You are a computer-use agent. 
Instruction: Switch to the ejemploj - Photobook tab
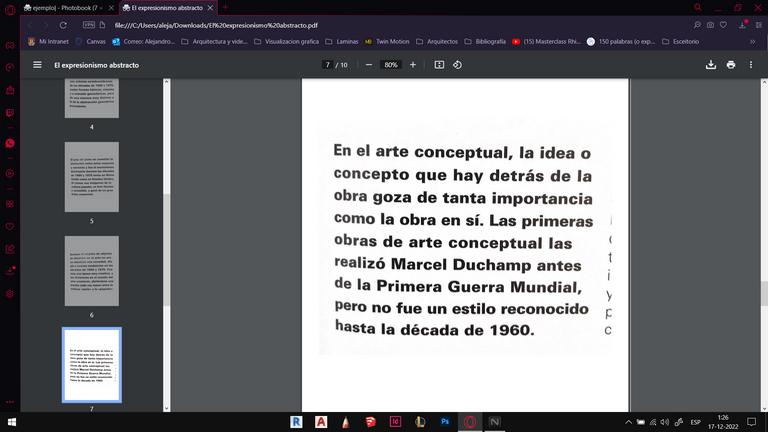tap(64, 8)
